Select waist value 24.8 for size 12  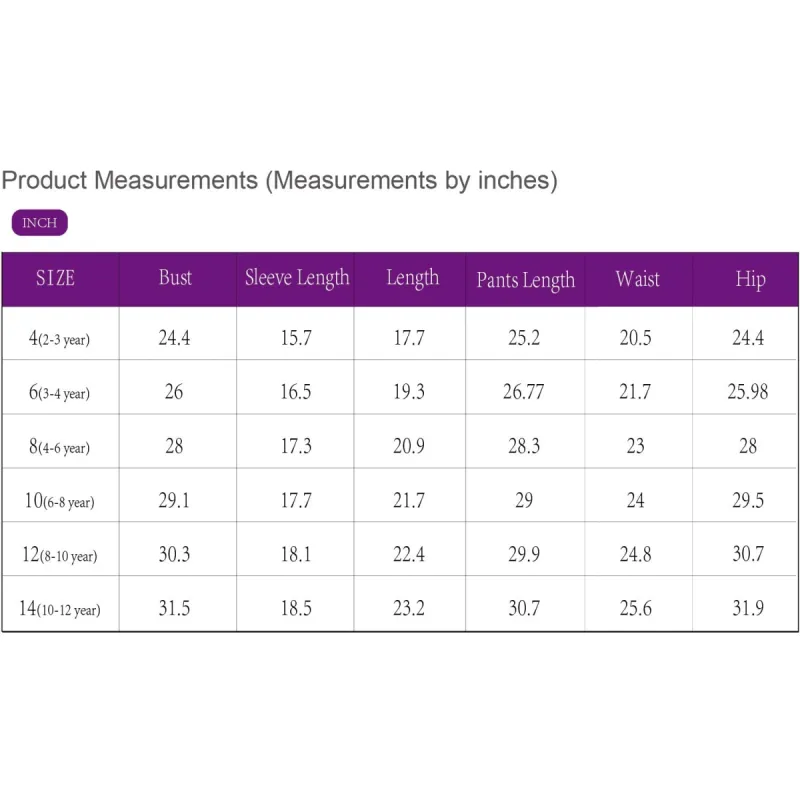[x=635, y=554]
